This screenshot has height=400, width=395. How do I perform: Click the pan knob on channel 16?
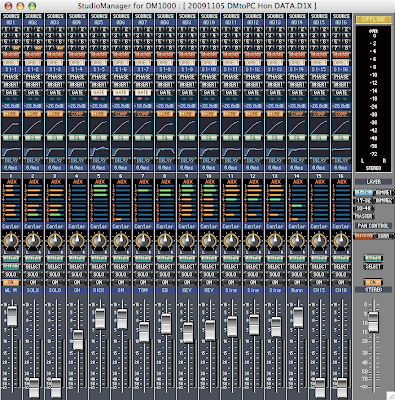click(x=341, y=241)
